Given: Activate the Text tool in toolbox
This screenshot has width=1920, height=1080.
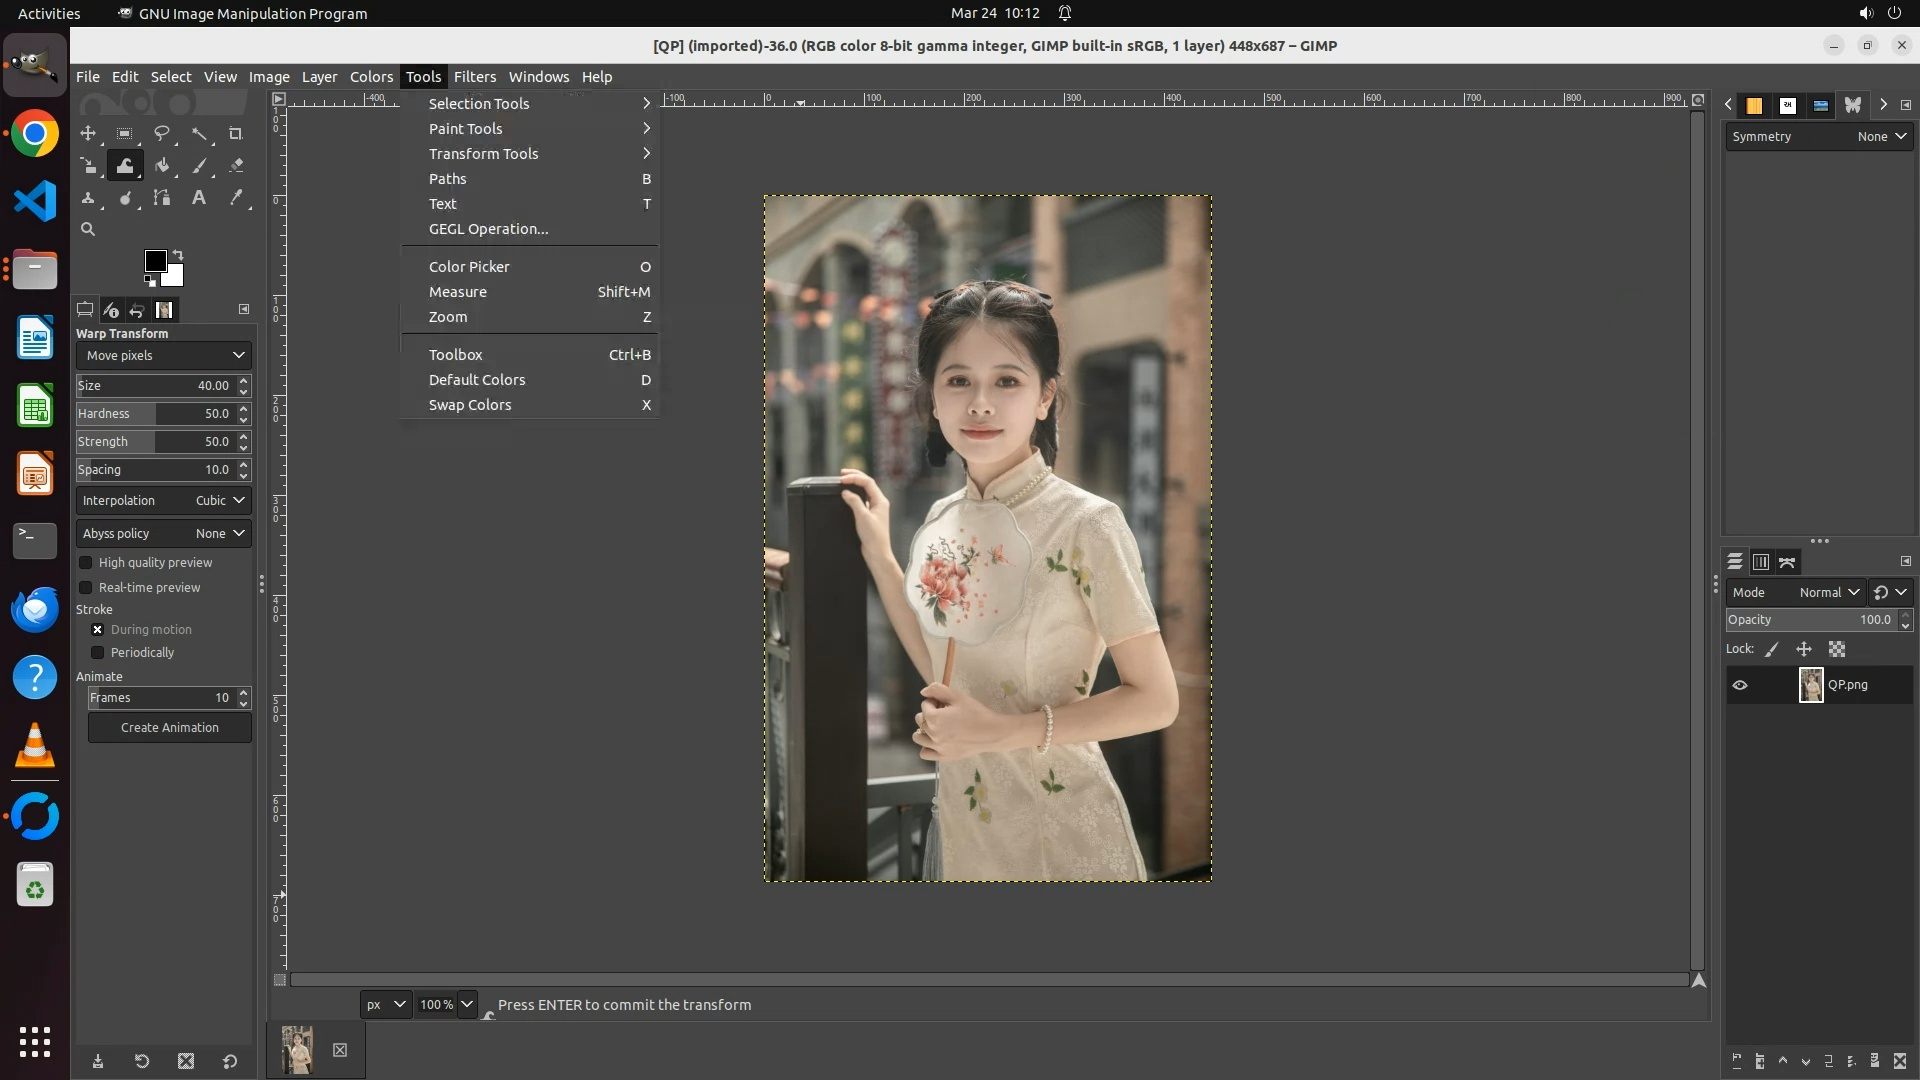Looking at the screenshot, I should [x=199, y=198].
